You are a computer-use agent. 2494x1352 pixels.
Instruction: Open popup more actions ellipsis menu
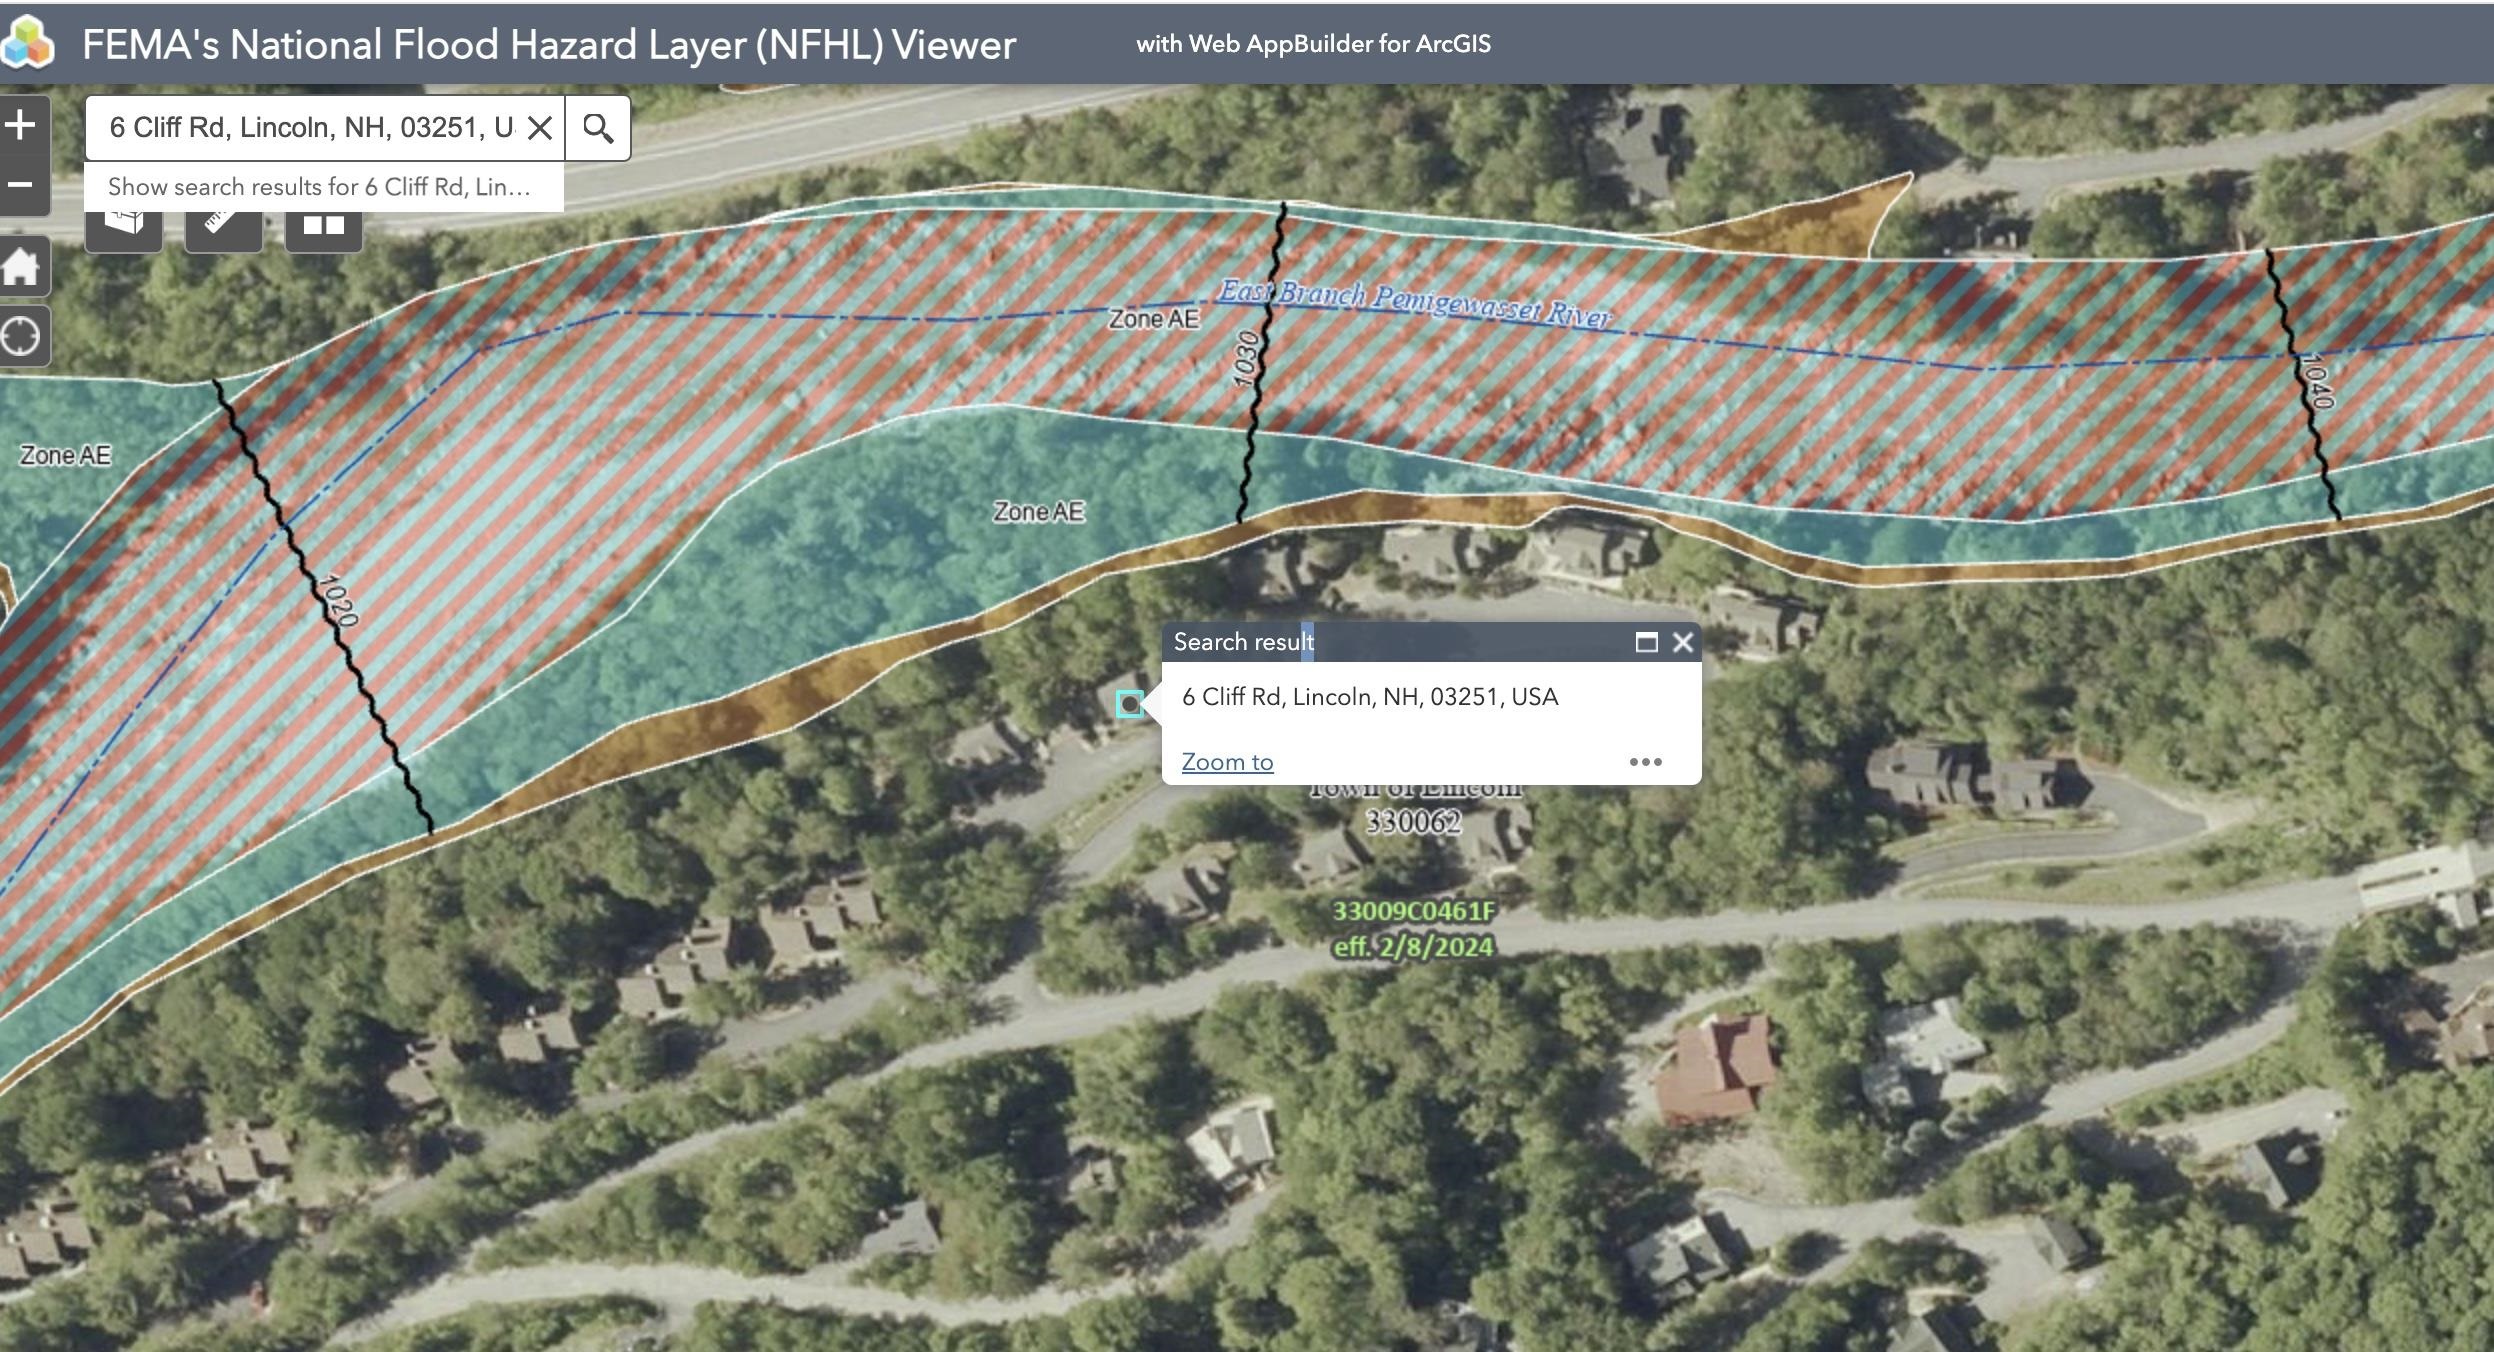pyautogui.click(x=1645, y=762)
